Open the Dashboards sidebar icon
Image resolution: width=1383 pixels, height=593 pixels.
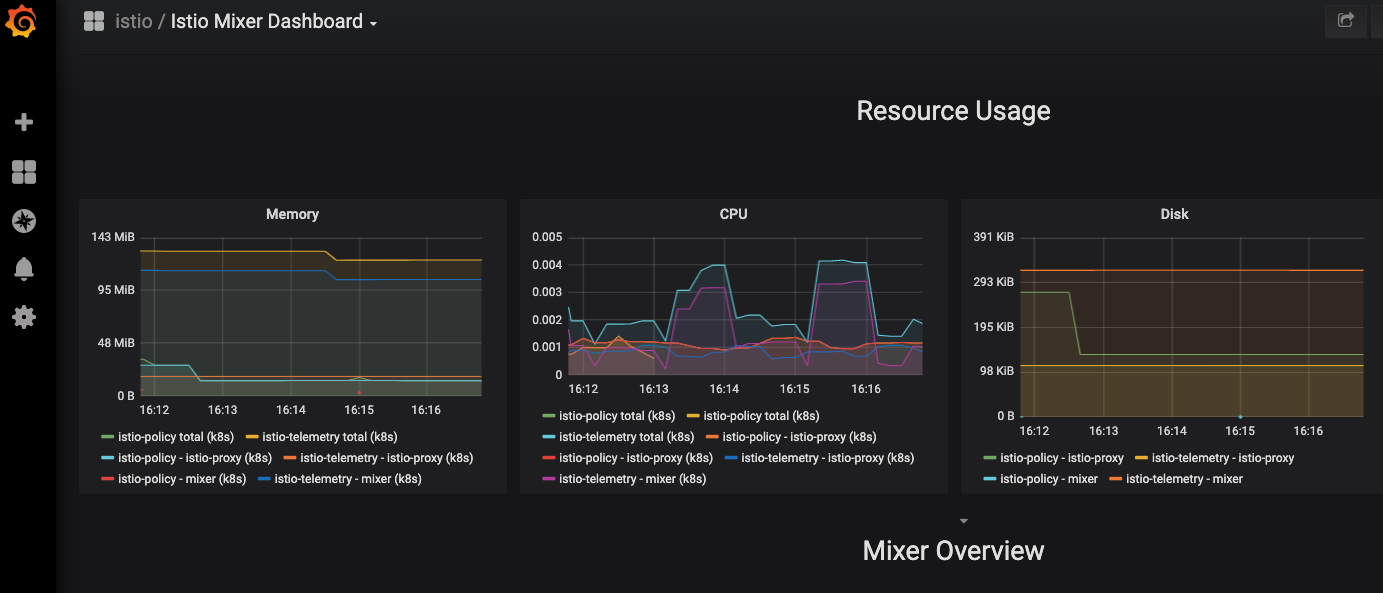tap(24, 172)
